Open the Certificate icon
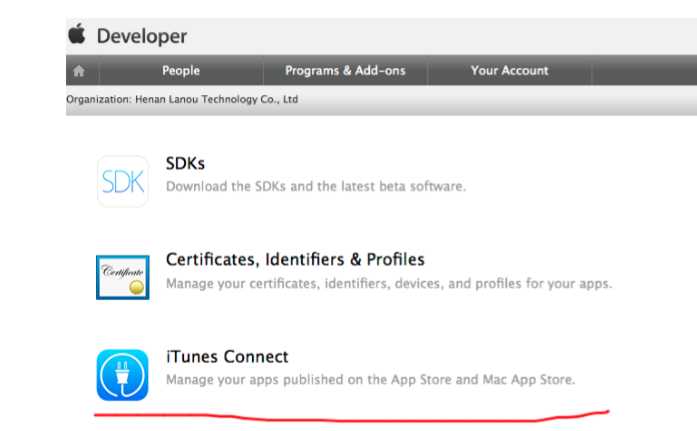This screenshot has width=697, height=431. click(x=123, y=277)
